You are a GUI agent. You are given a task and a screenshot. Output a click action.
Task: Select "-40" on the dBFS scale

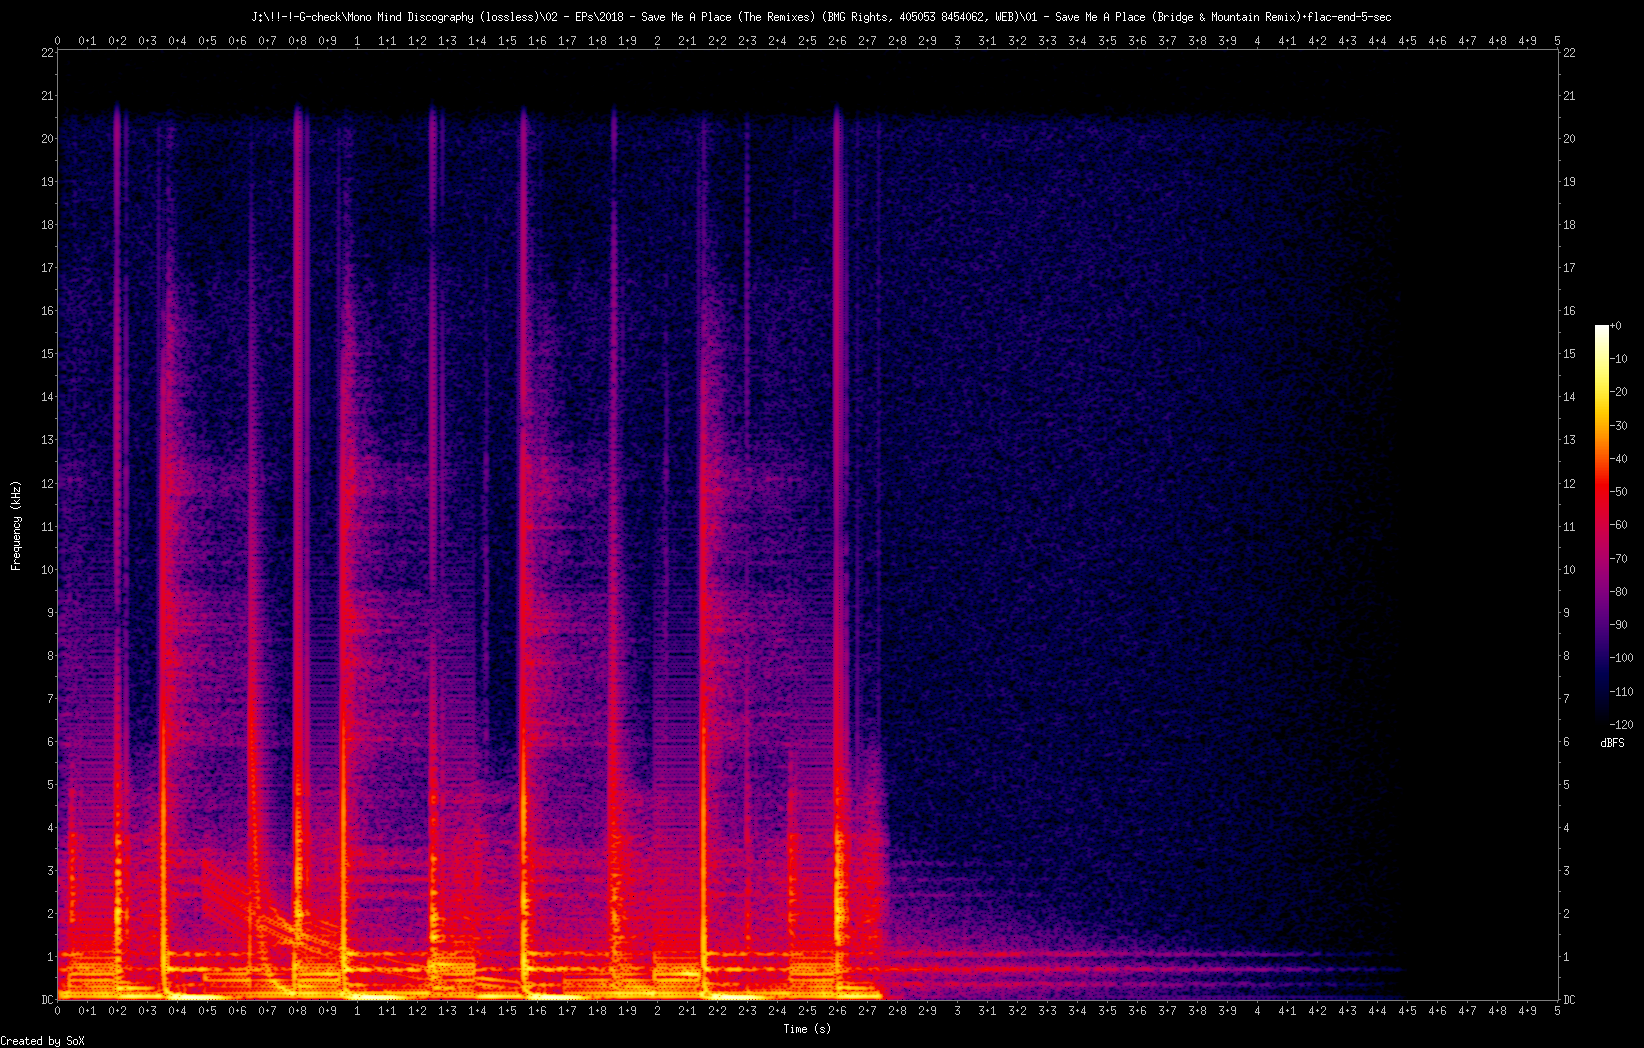pos(1619,459)
